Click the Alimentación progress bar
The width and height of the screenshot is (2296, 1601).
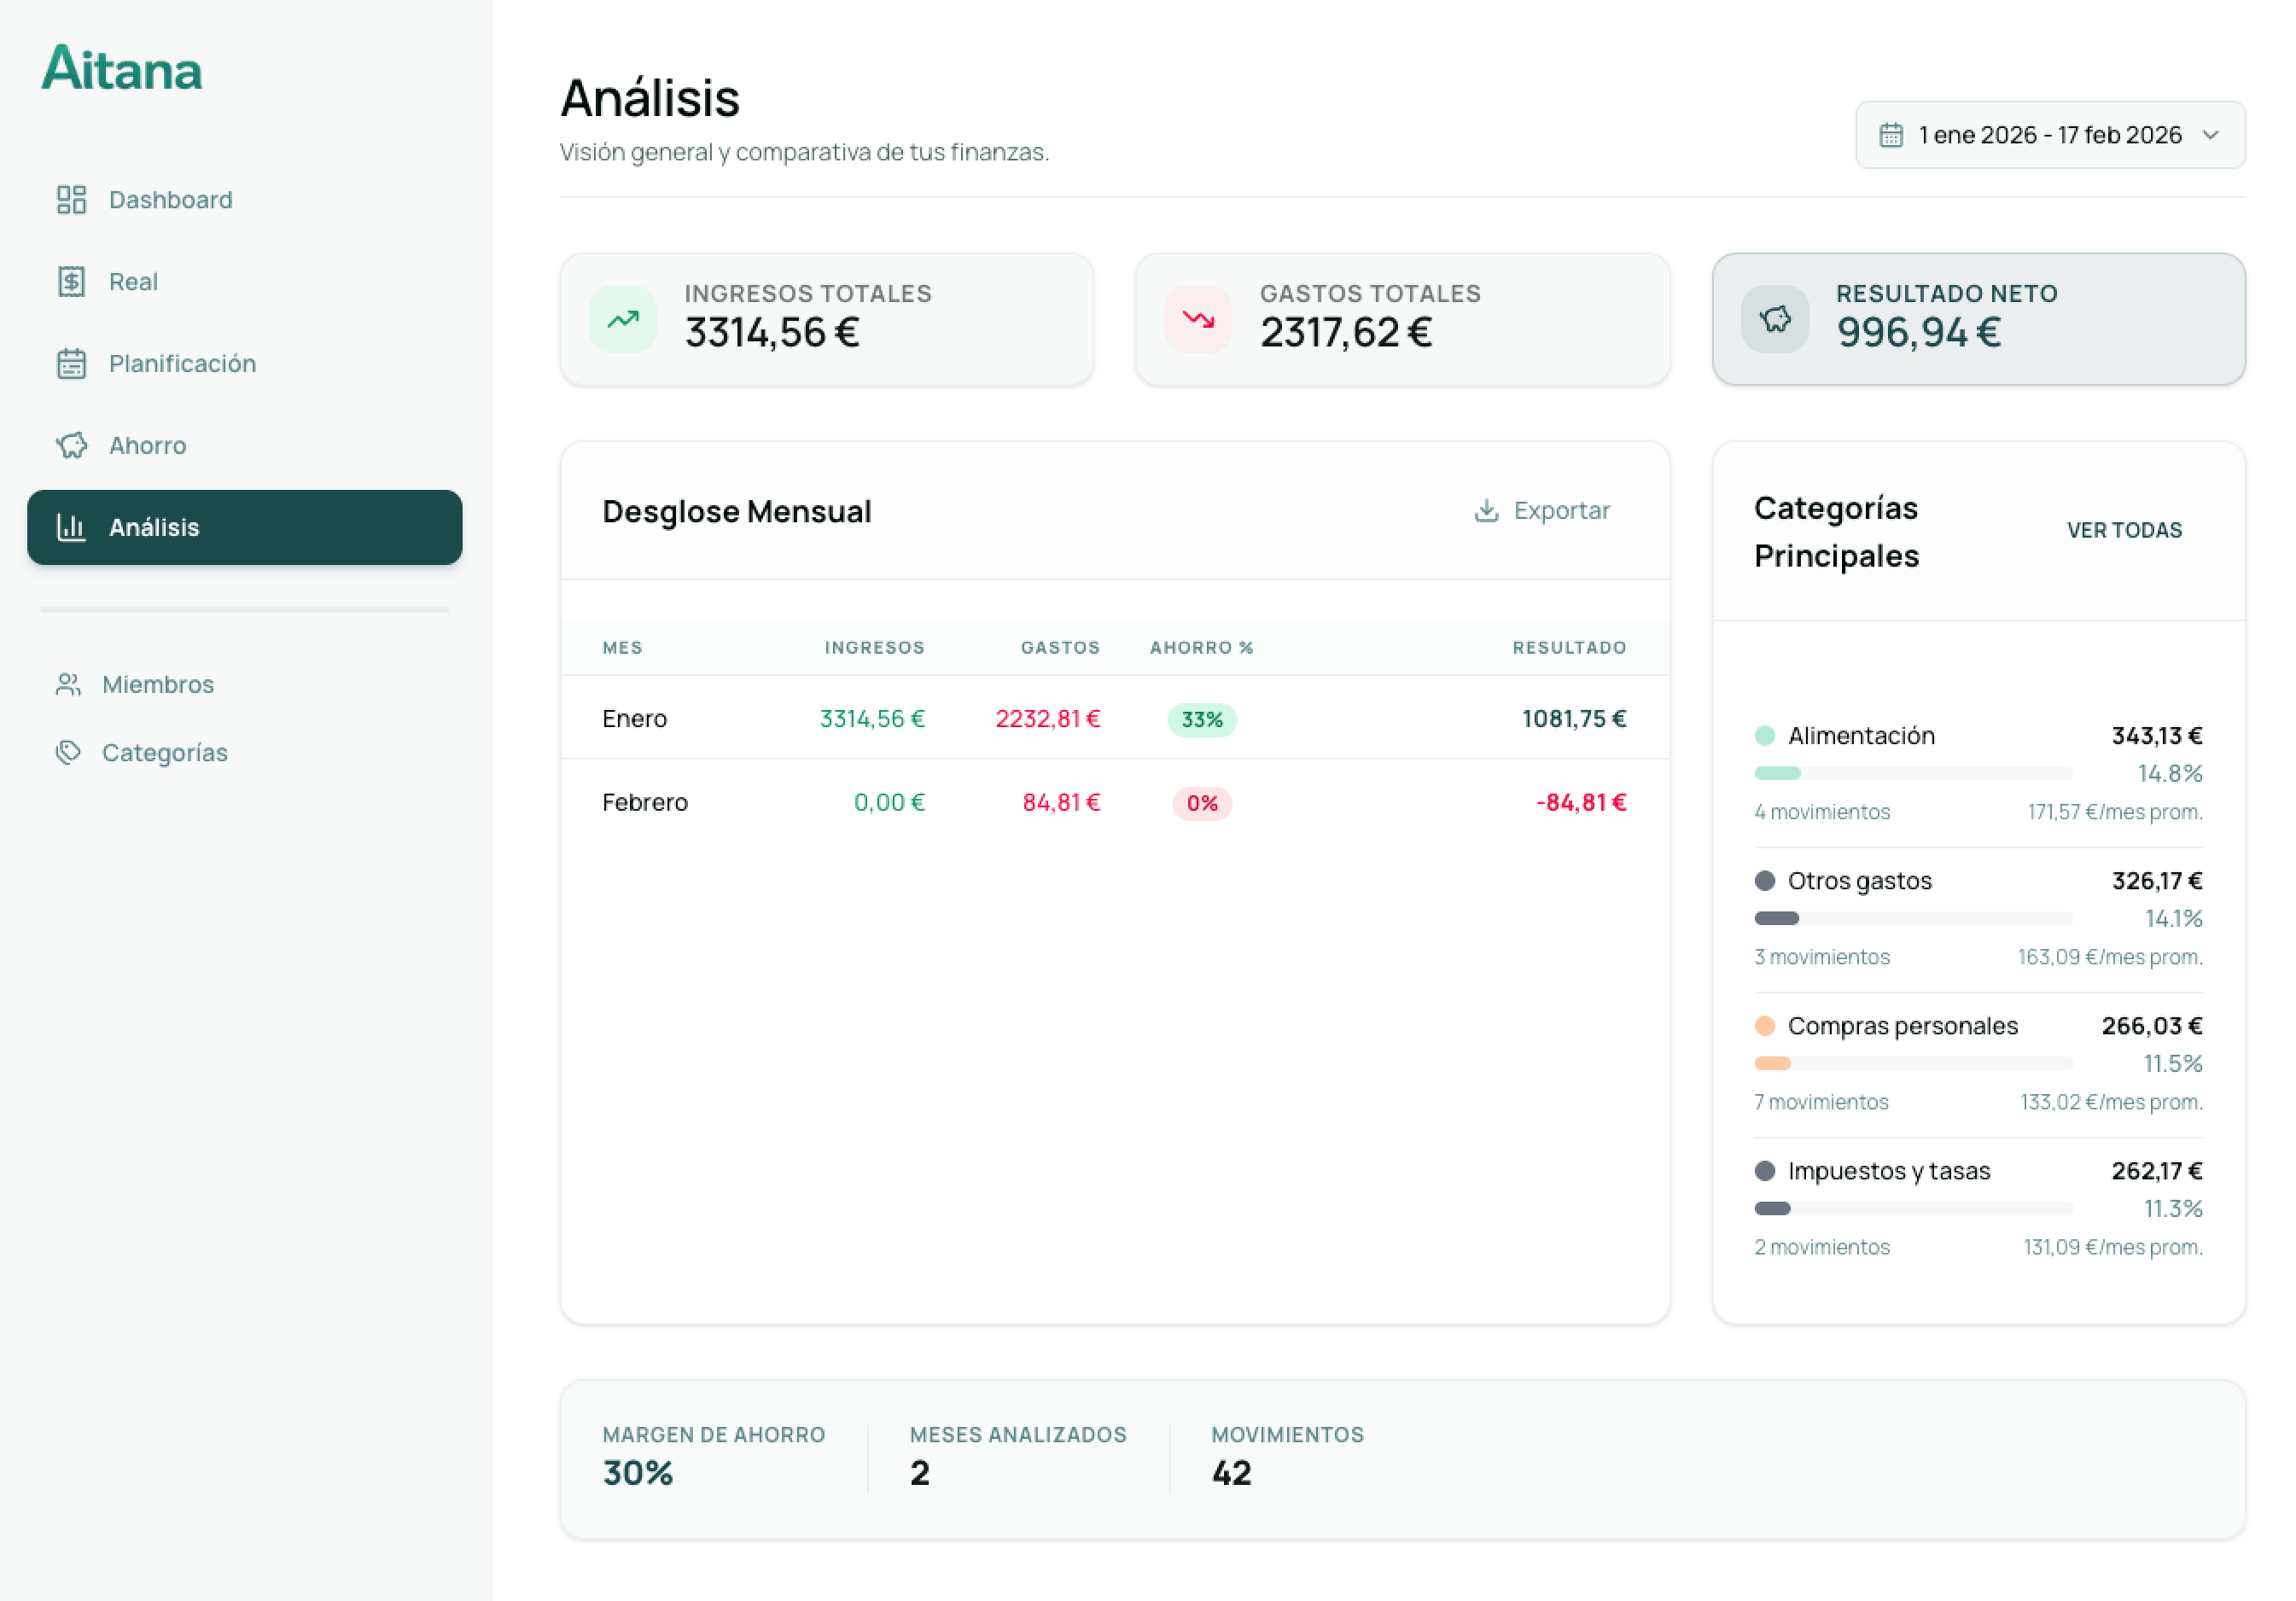click(x=1913, y=773)
